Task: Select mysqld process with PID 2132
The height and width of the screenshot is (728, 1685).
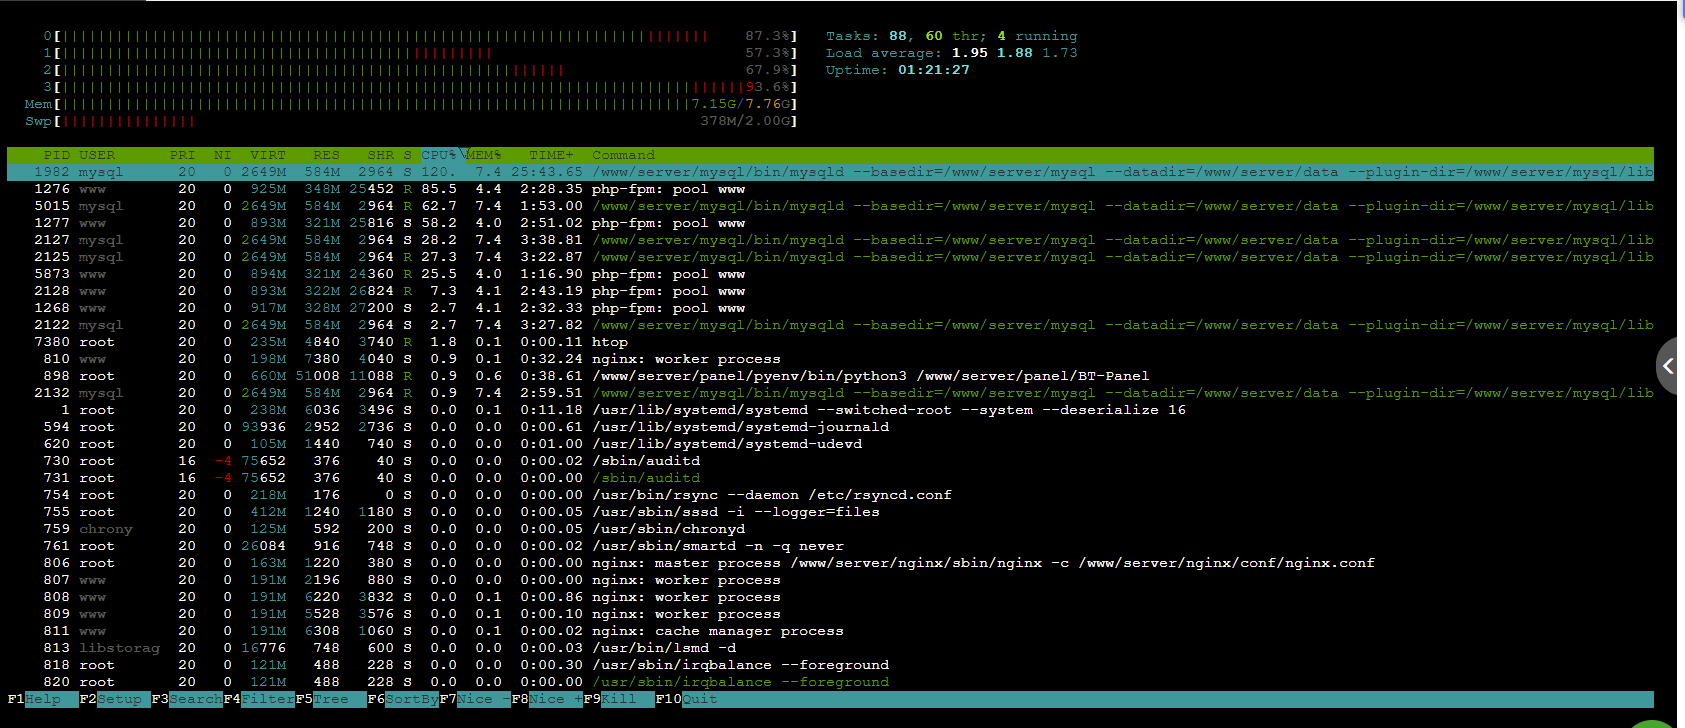Action: (x=830, y=393)
